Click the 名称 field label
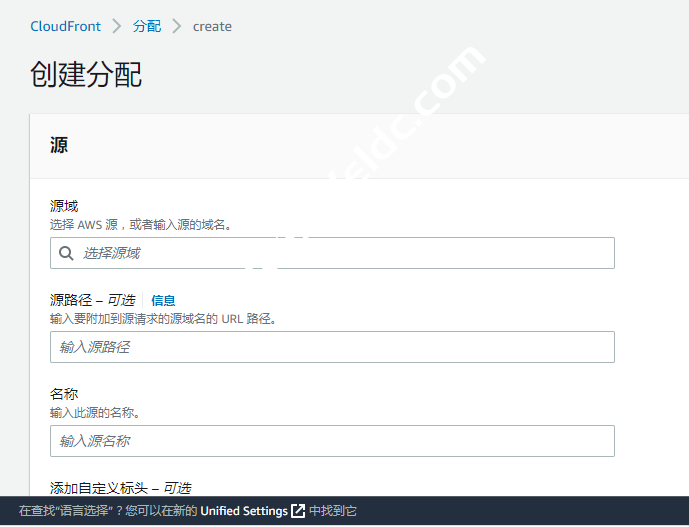 (64, 394)
